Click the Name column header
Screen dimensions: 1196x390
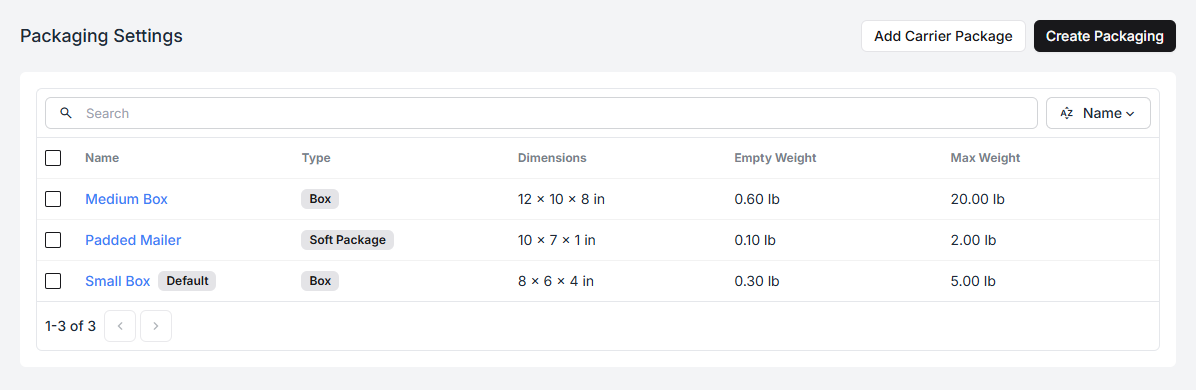tap(102, 158)
